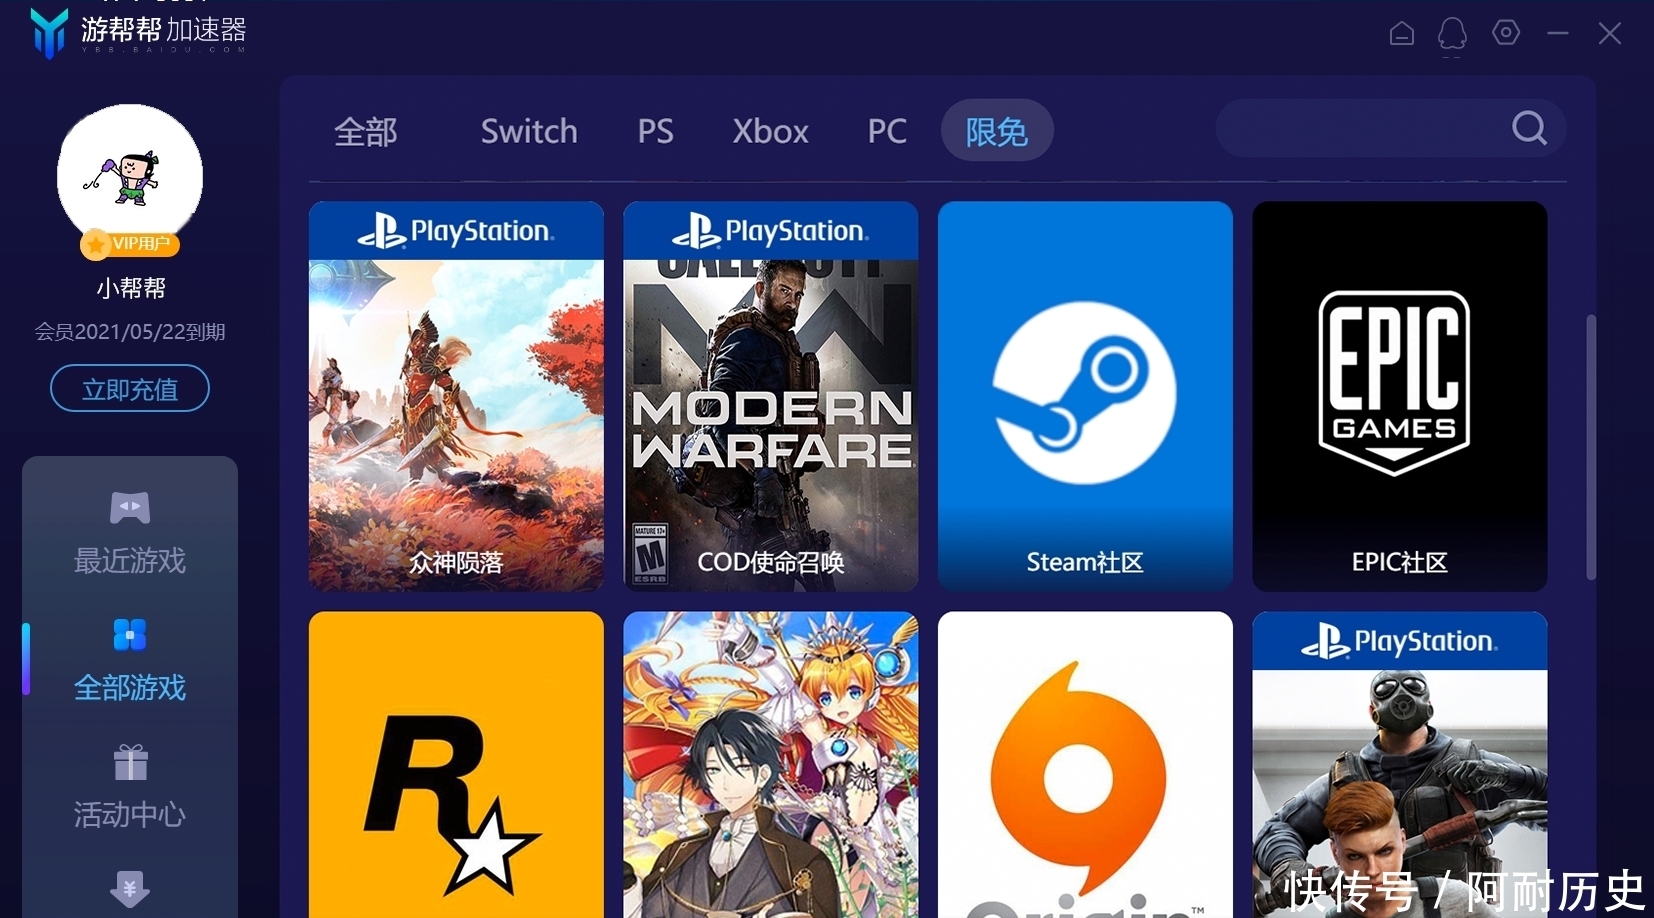1654x918 pixels.
Task: Click the 全部游戏 grid icon
Action: pyautogui.click(x=130, y=634)
